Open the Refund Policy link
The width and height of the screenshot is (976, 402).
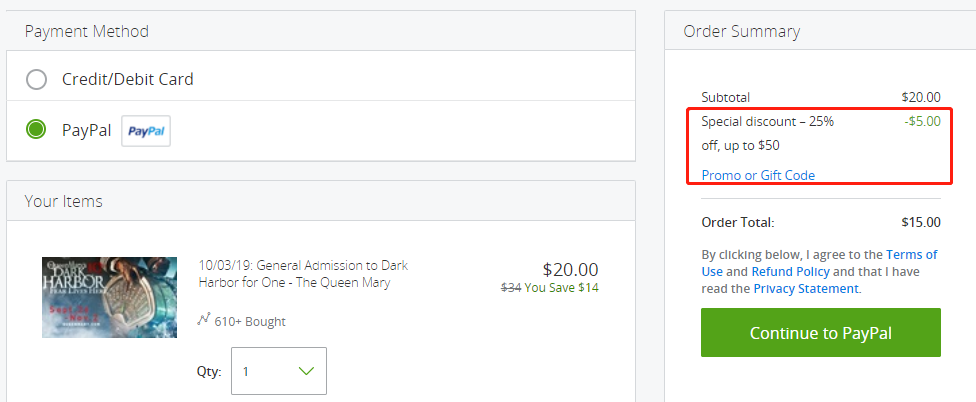pyautogui.click(x=791, y=272)
